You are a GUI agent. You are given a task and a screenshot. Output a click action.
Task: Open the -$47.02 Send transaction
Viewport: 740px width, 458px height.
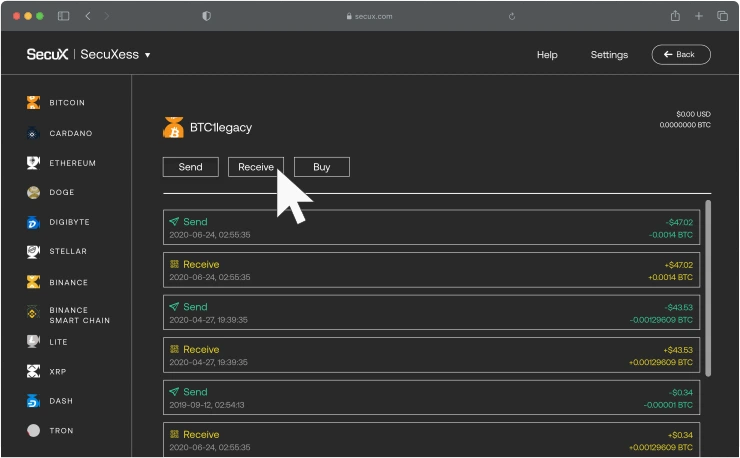tap(431, 228)
